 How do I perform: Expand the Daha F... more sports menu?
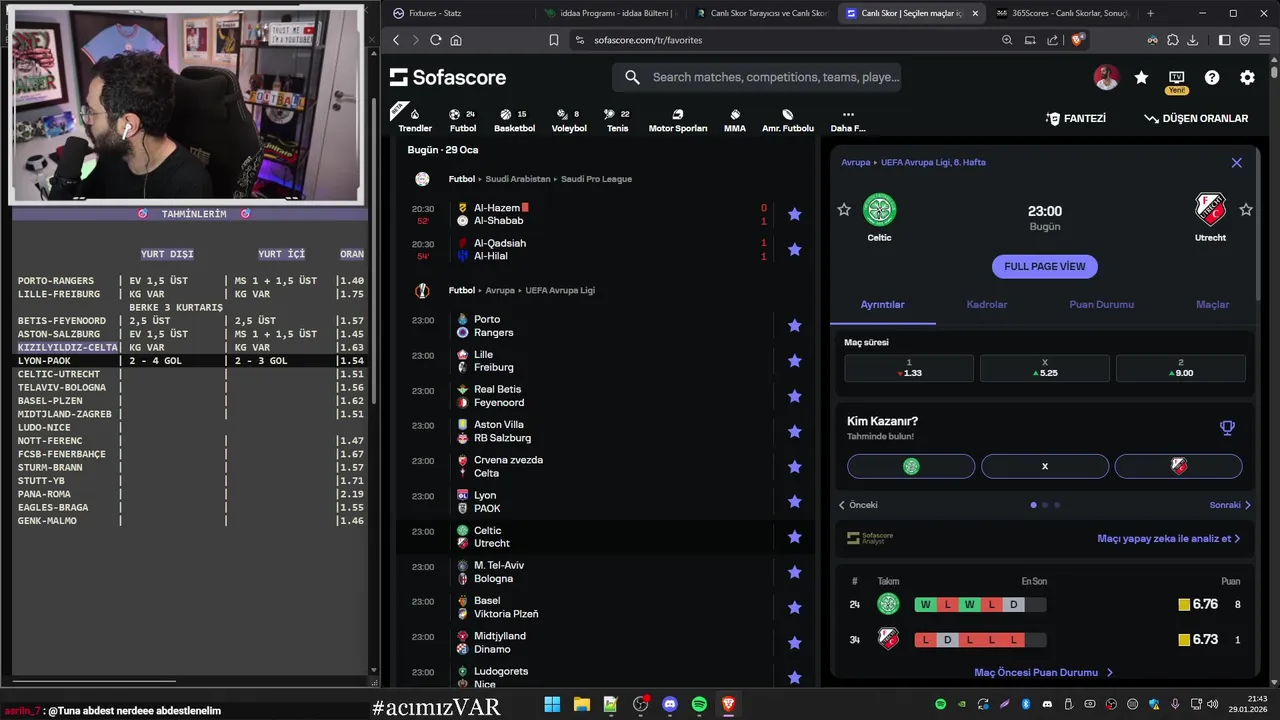pos(848,120)
